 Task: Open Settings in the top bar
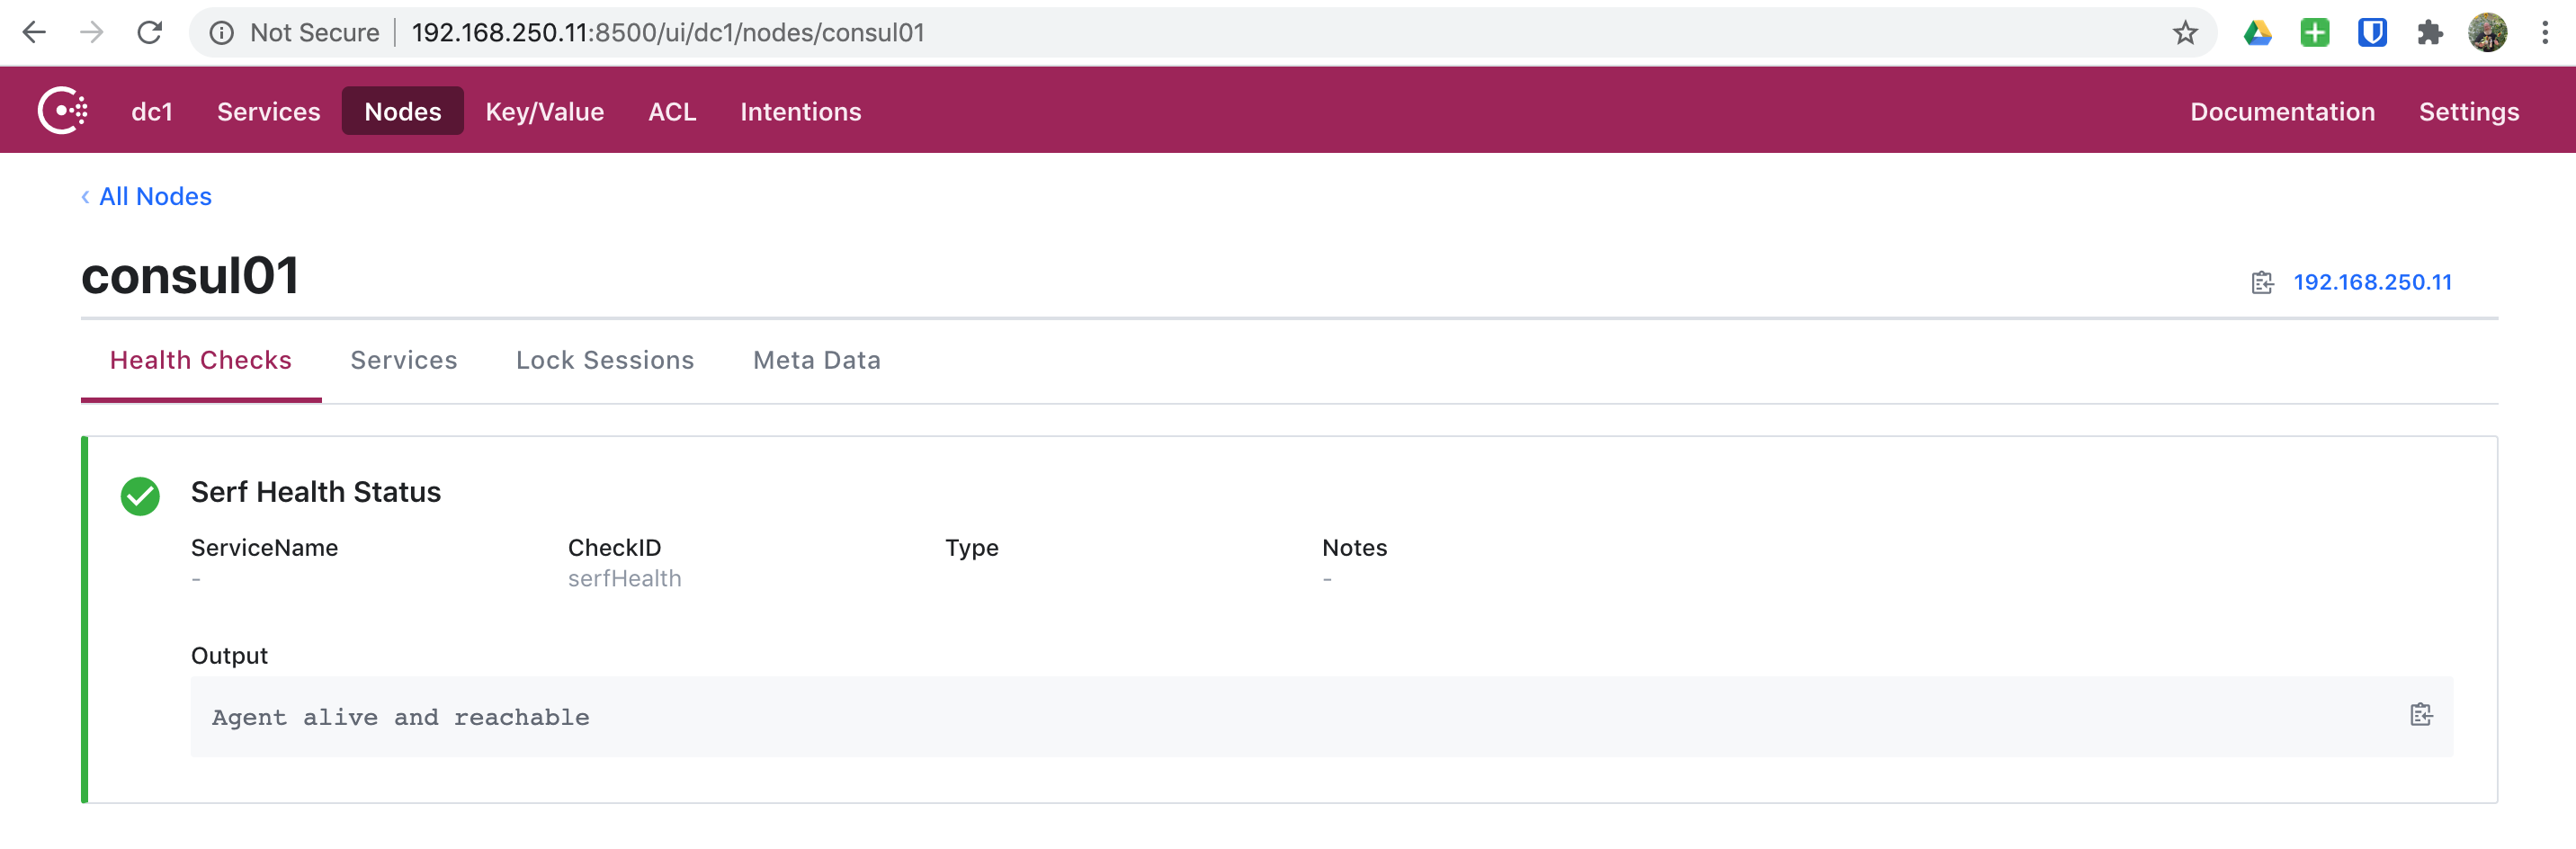click(2469, 111)
